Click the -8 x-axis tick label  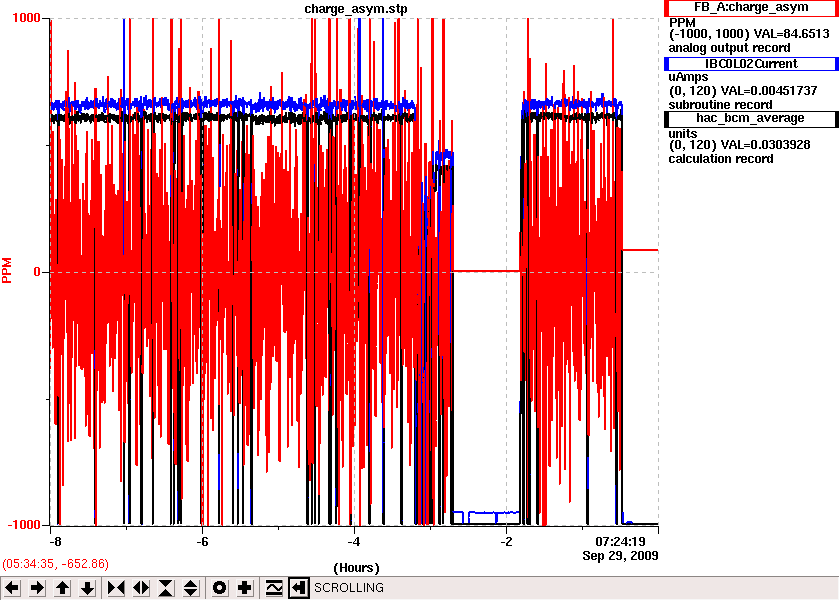point(55,542)
